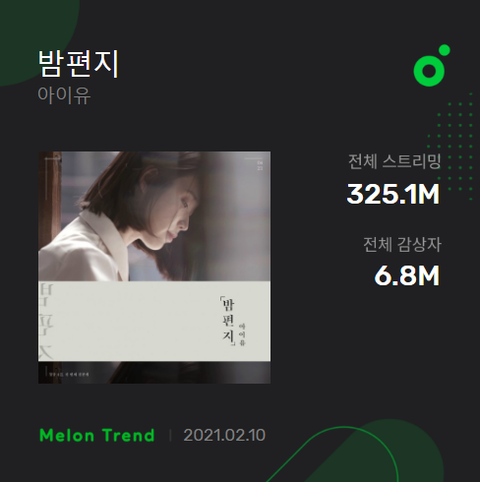Image resolution: width=480 pixels, height=482 pixels.
Task: Click the green dotted pattern decoration
Action: click(450, 147)
